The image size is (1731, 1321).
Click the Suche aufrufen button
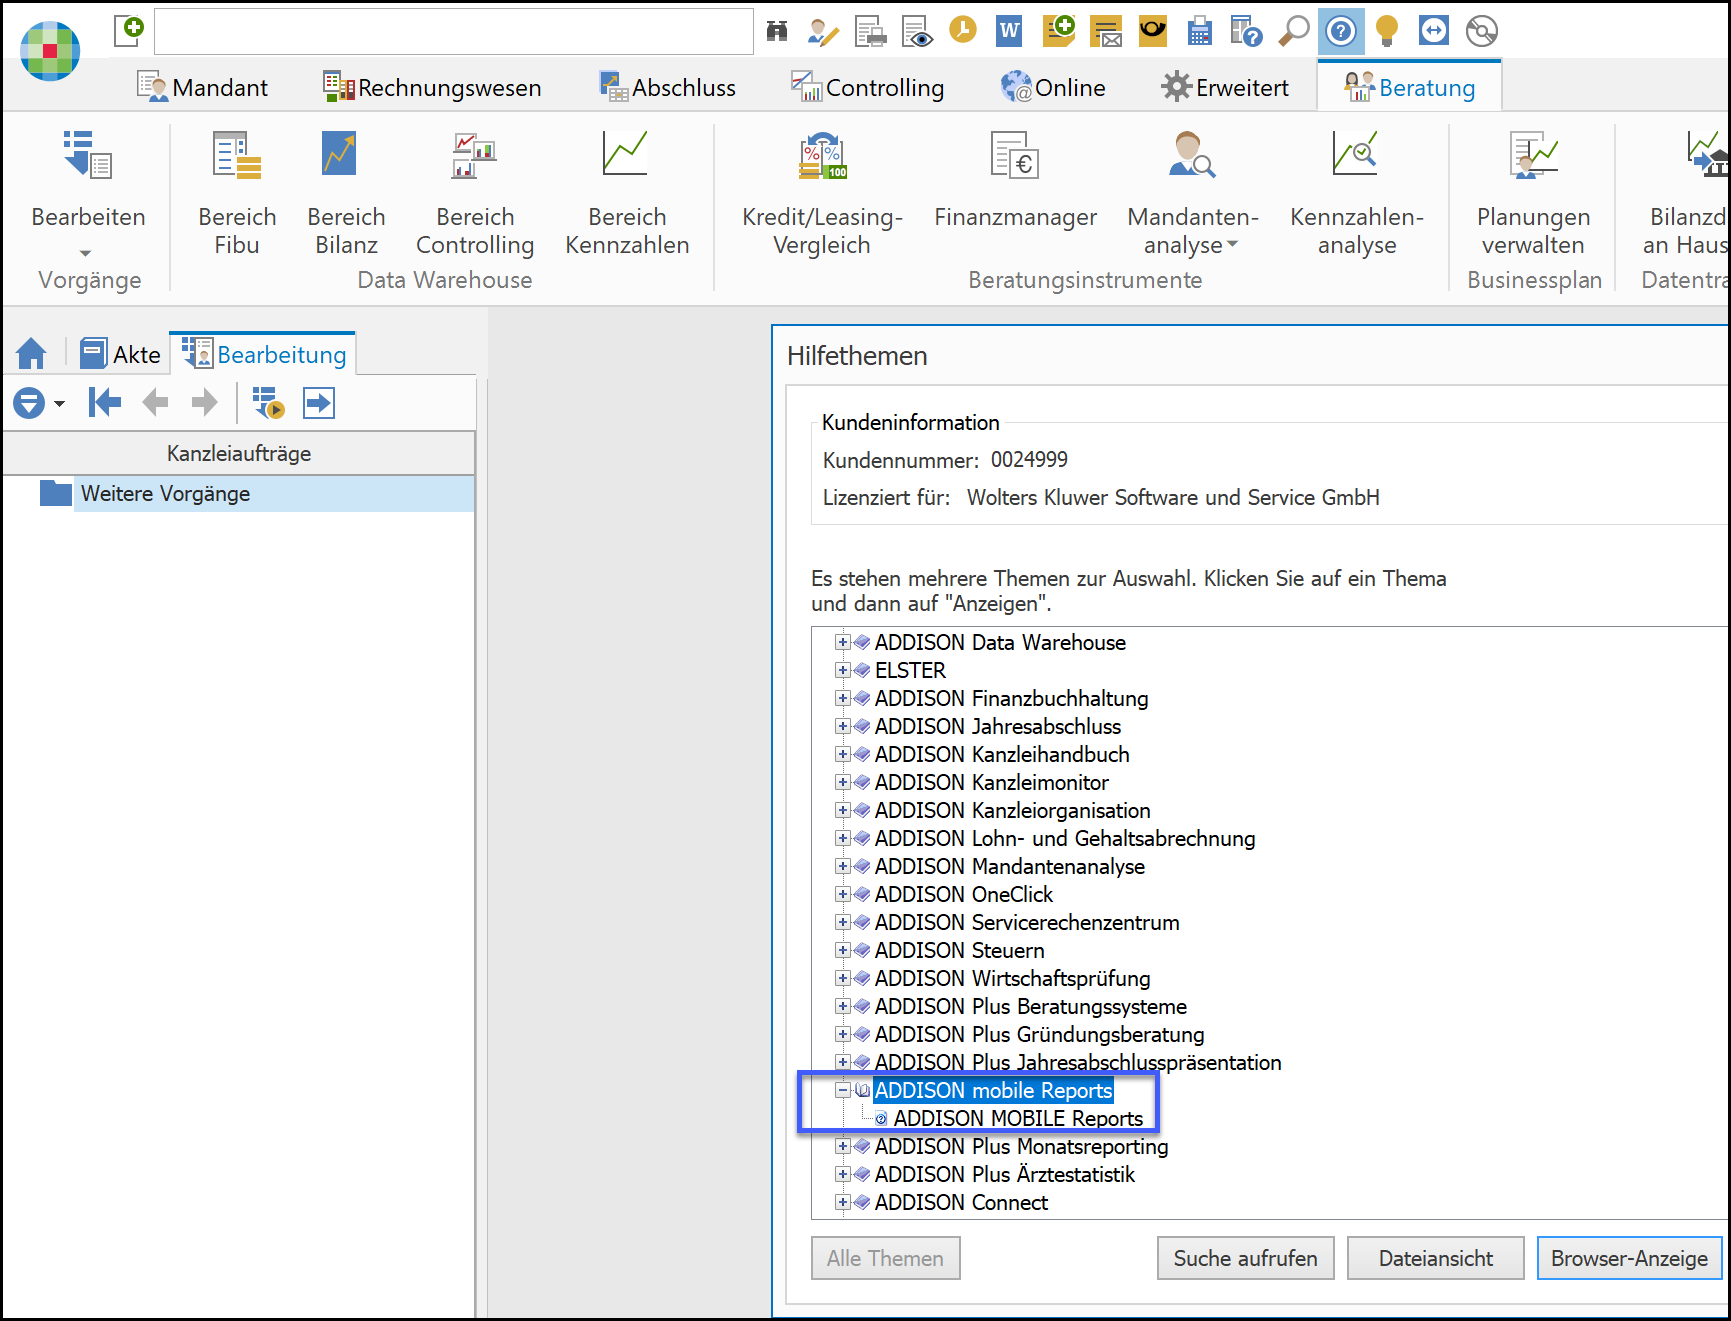pyautogui.click(x=1245, y=1258)
